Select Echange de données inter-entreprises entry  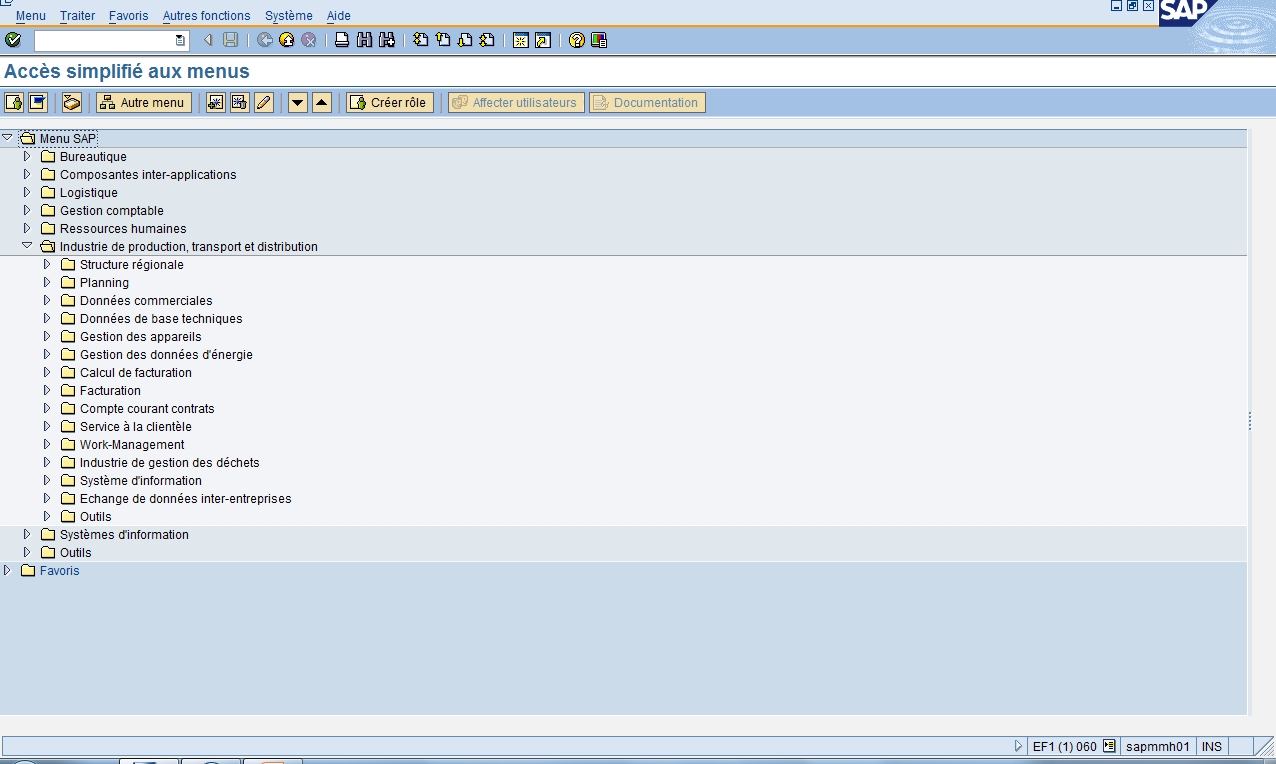point(186,499)
